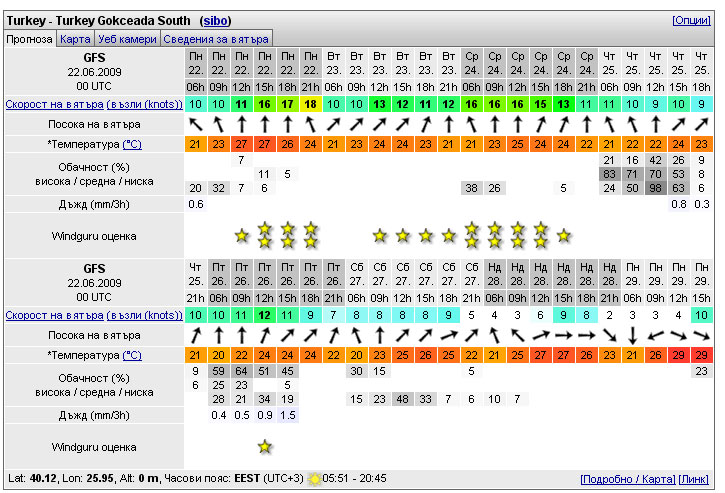Image resolution: width=725 pixels, height=493 pixels.
Task: Click star rating at Вт 23. 12h
Action: coord(379,236)
